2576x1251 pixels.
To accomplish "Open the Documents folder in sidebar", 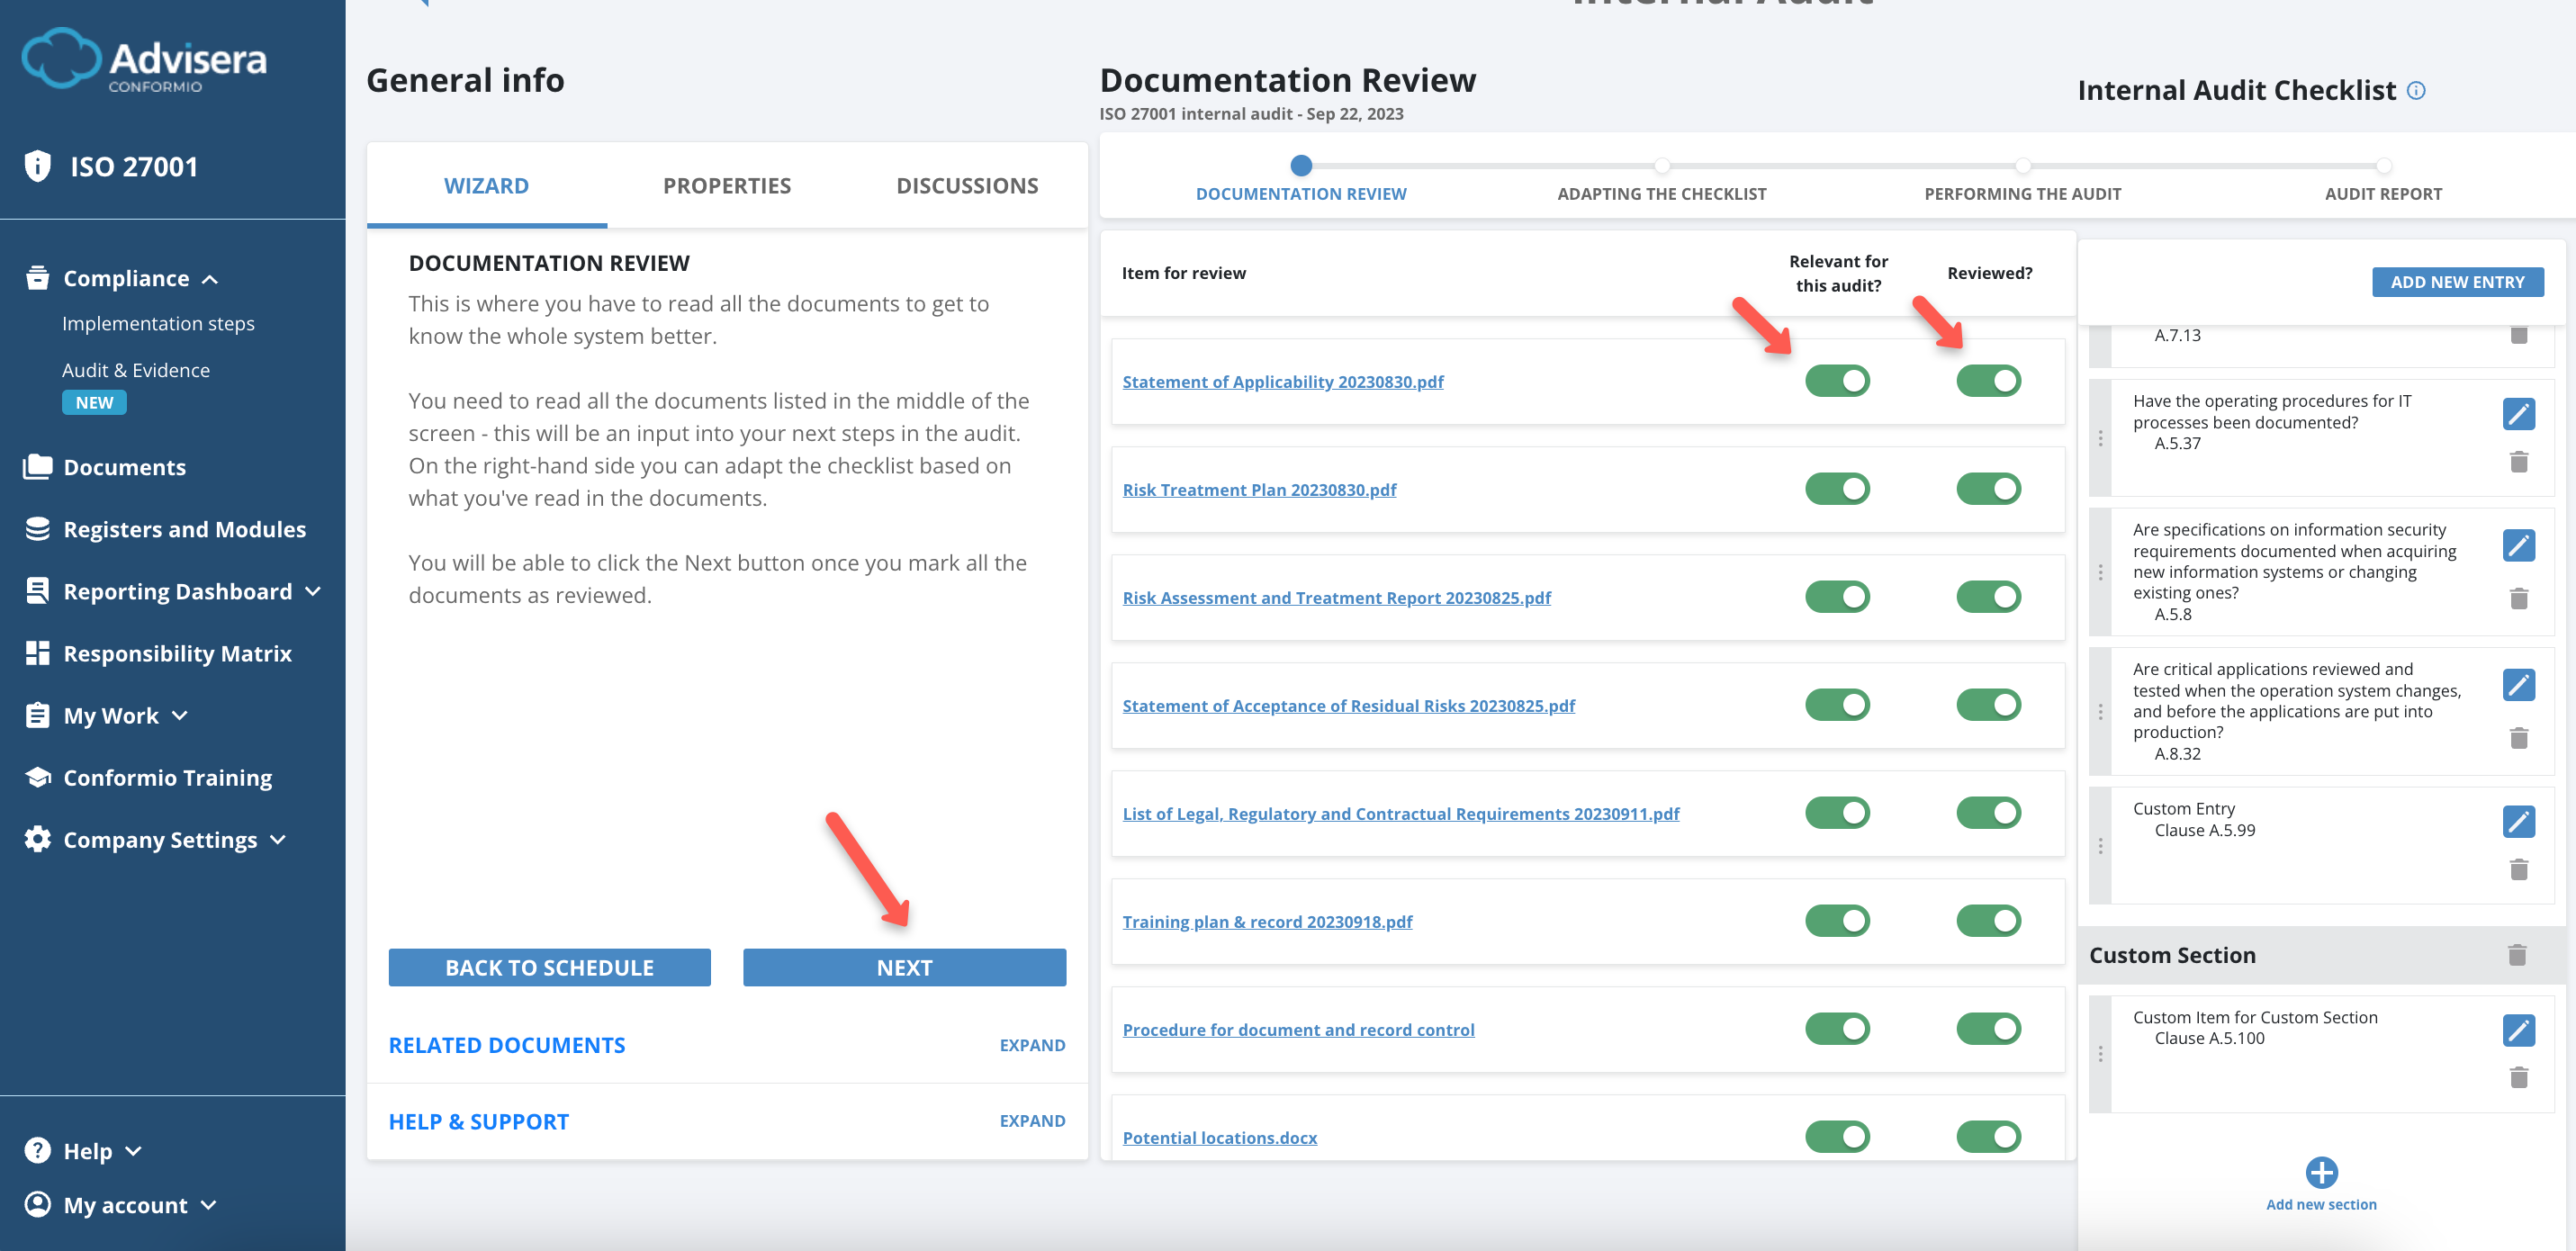I will [x=38, y=467].
